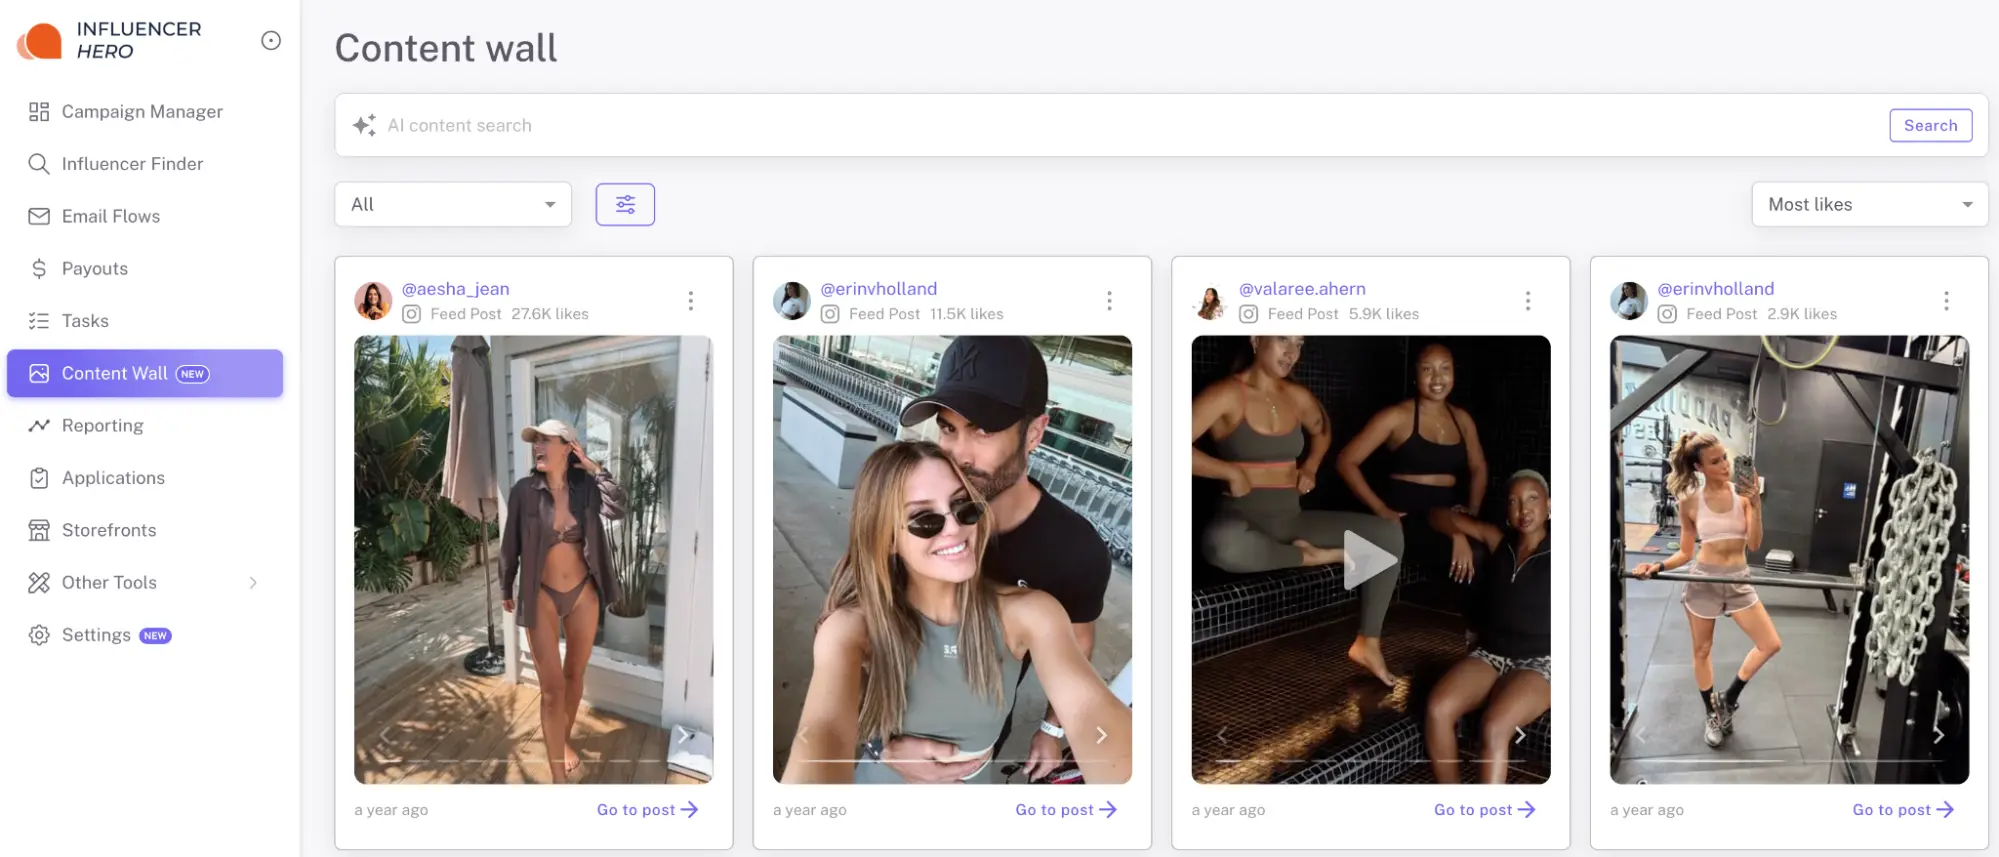The height and width of the screenshot is (857, 1999).
Task: Click the Influencer Hero logo
Action: [x=110, y=40]
